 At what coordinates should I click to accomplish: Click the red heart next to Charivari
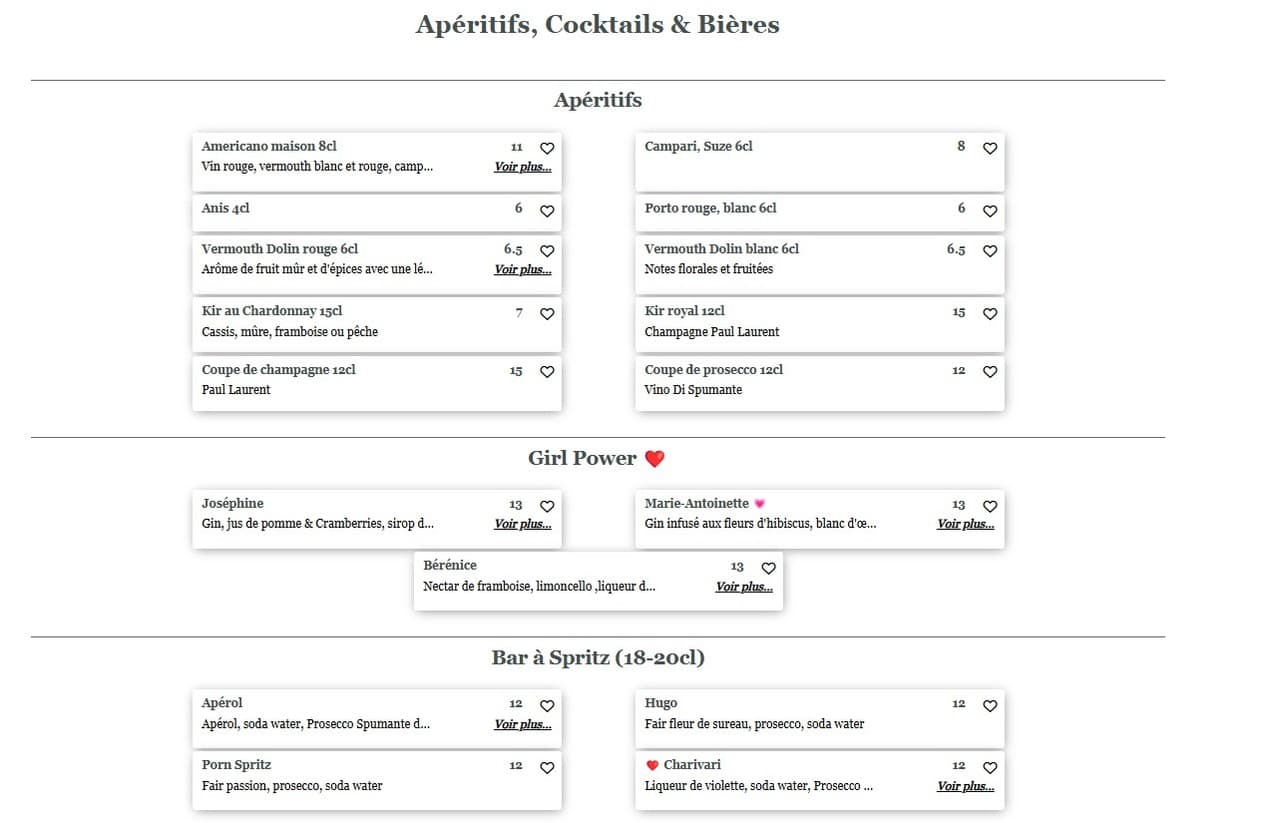coord(654,764)
